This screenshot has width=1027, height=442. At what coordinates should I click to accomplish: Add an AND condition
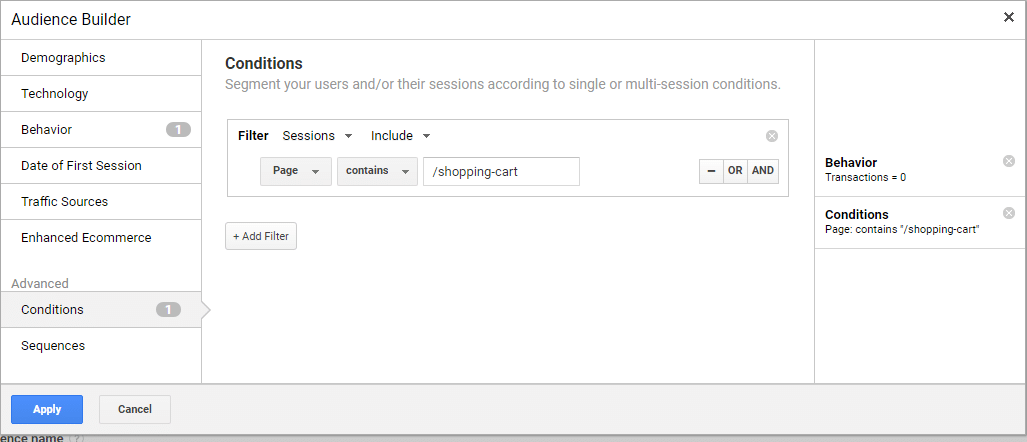coord(763,171)
